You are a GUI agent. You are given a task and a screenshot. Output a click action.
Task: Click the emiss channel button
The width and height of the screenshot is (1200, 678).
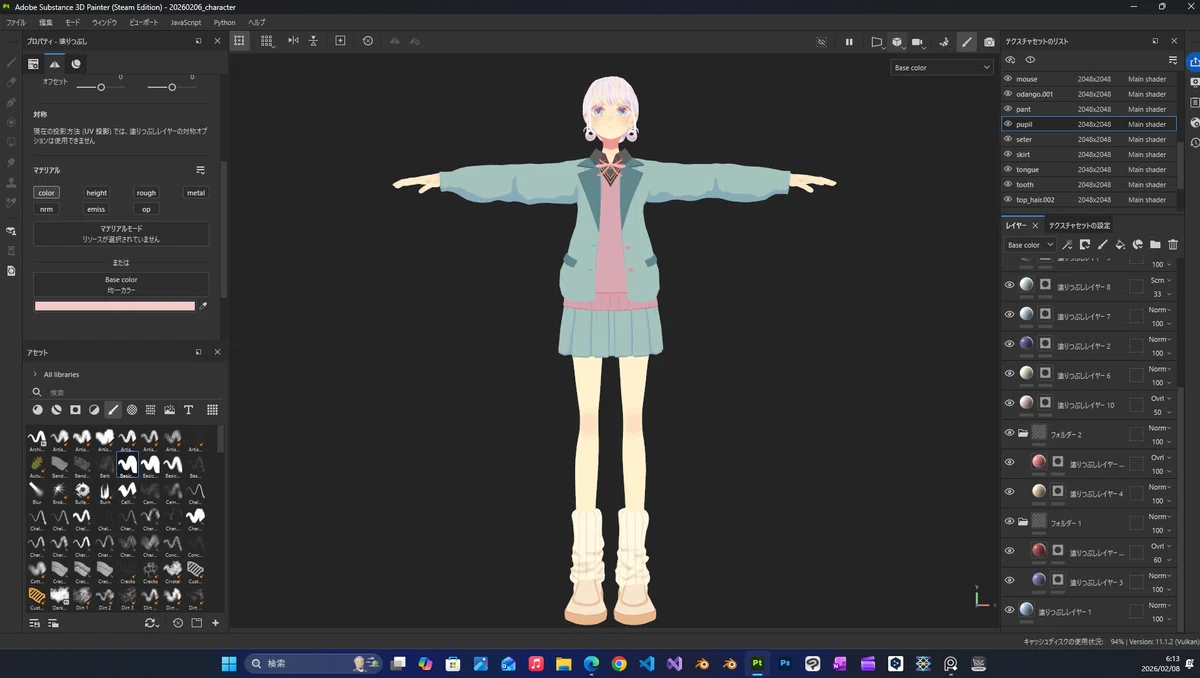point(96,209)
